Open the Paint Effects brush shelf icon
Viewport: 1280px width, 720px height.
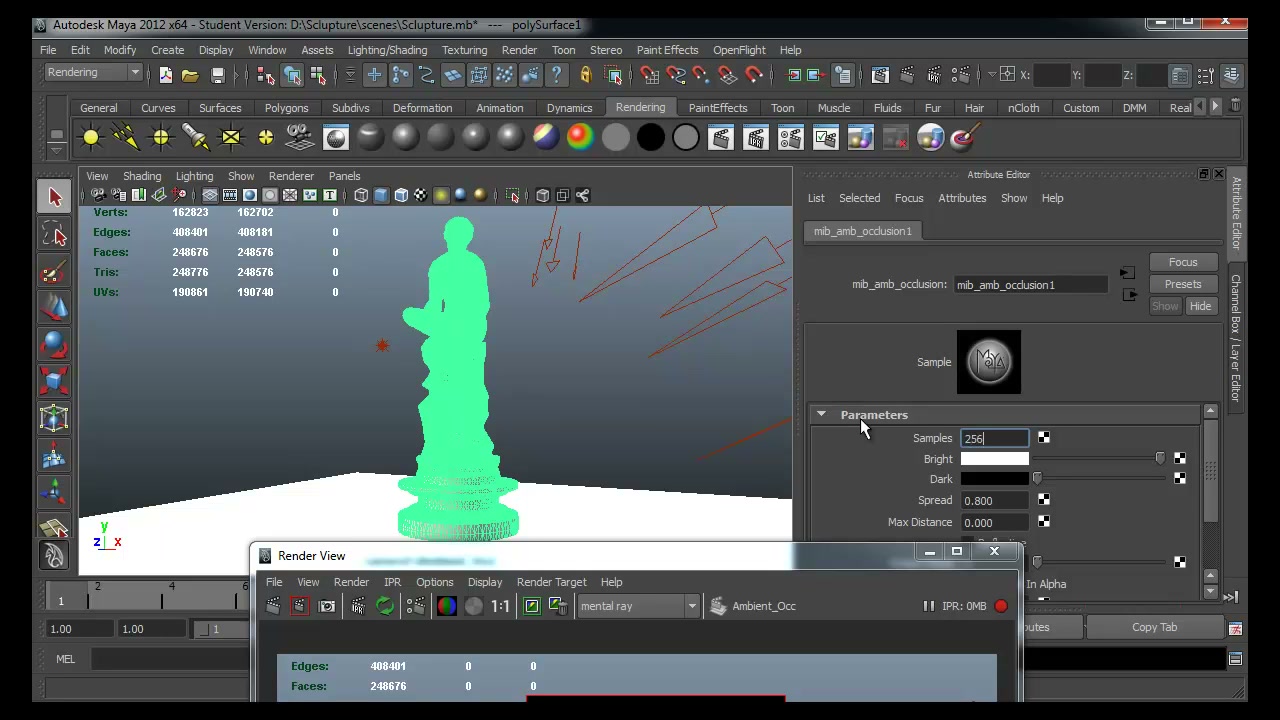click(964, 138)
